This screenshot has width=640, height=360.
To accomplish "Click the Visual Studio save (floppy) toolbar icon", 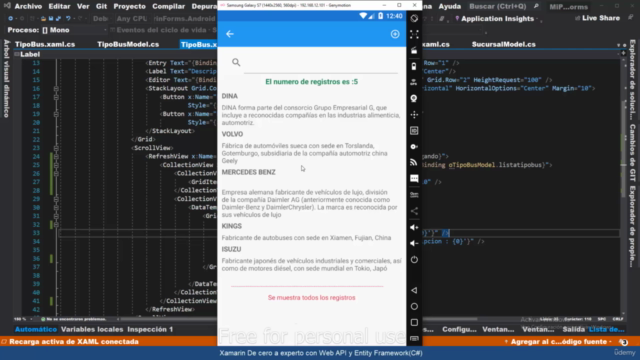I will [x=51, y=19].
